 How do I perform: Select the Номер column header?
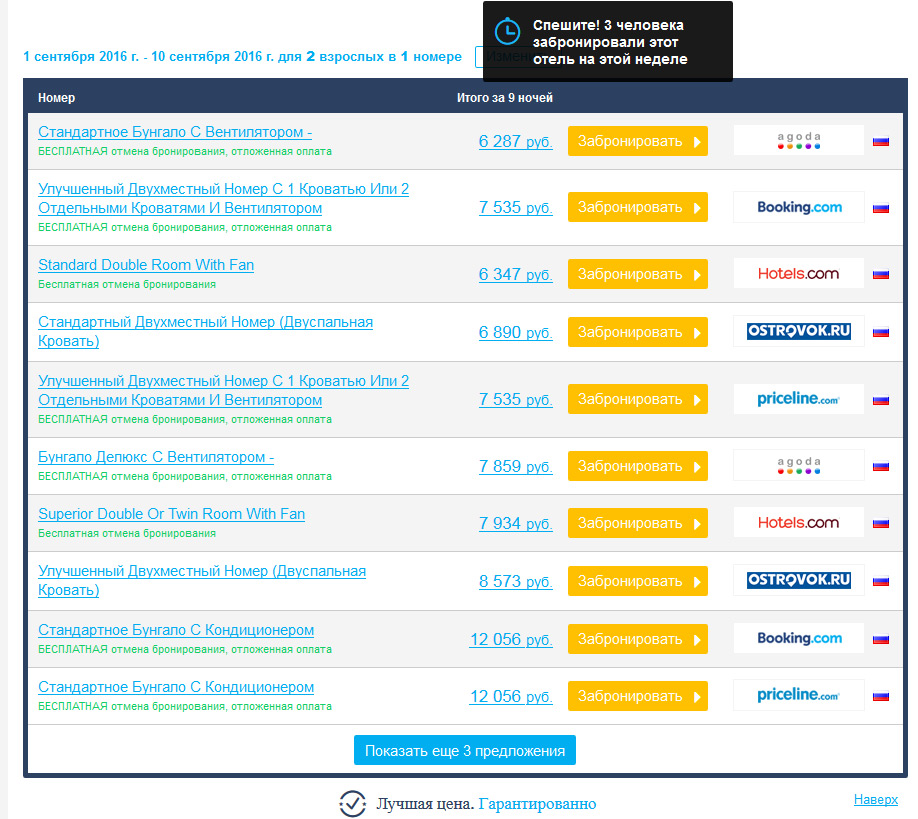coord(56,98)
